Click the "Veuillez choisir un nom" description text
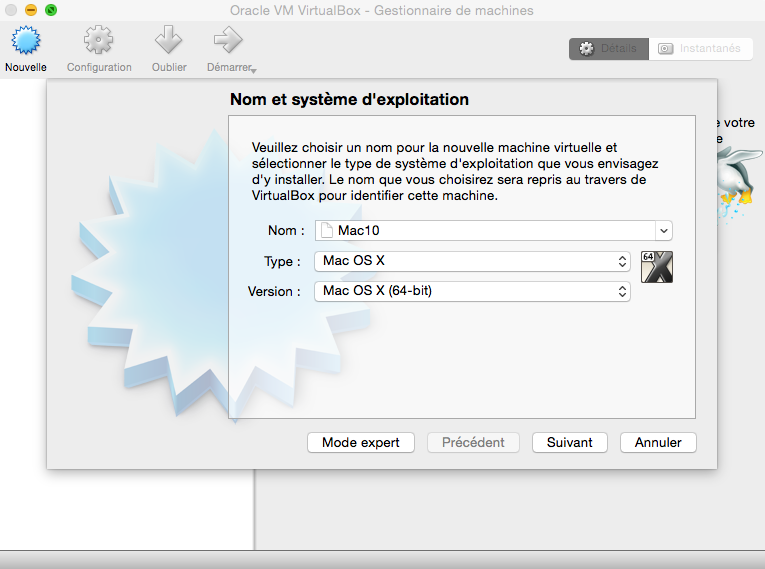 point(455,171)
